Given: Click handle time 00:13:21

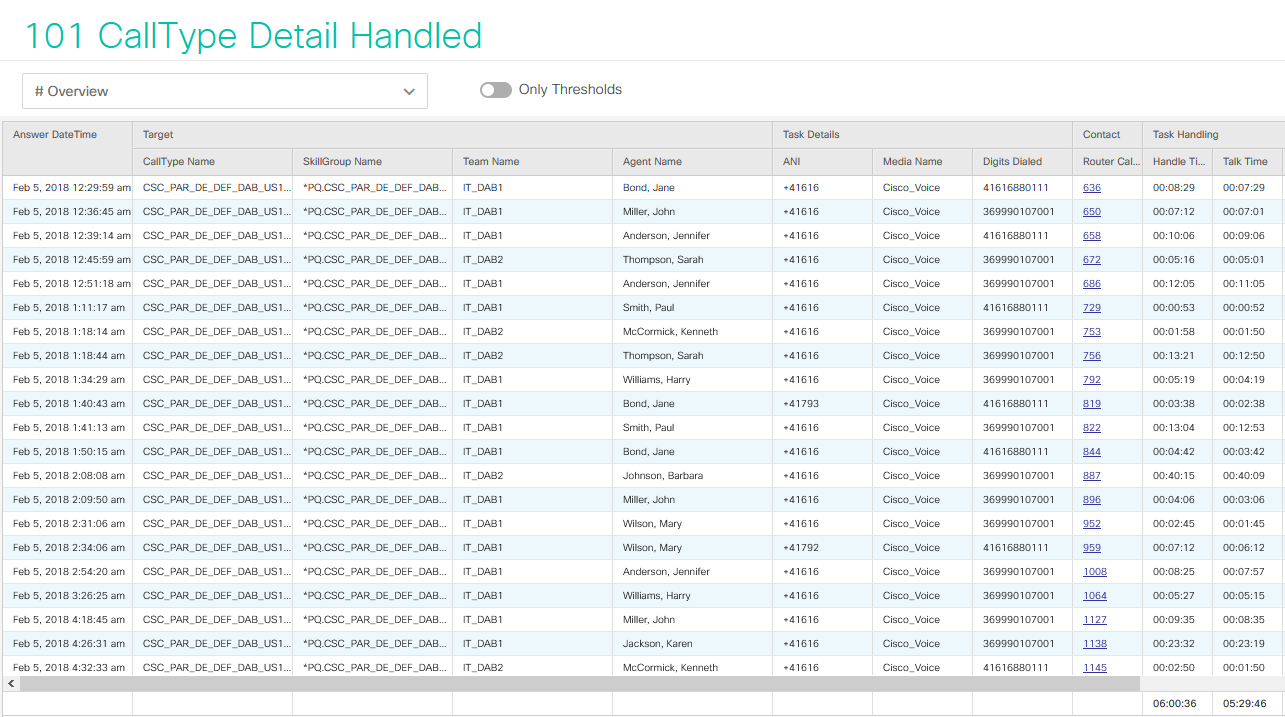Looking at the screenshot, I should coord(1174,356).
